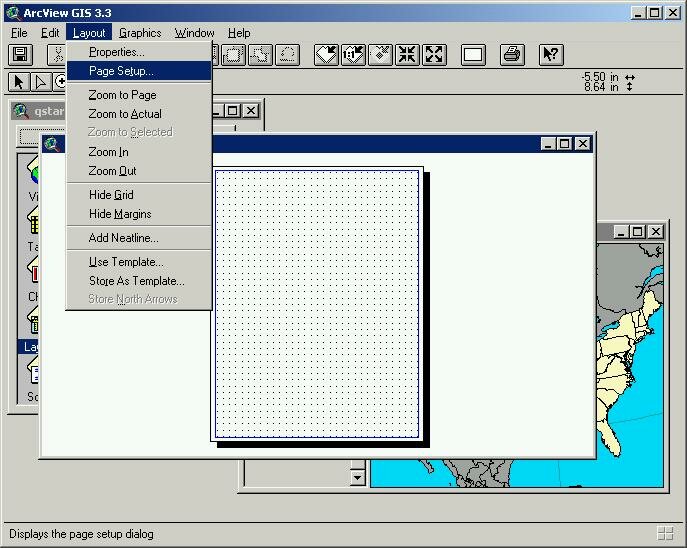Image resolution: width=687 pixels, height=548 pixels.
Task: Open the Edit menu
Action: [x=50, y=33]
